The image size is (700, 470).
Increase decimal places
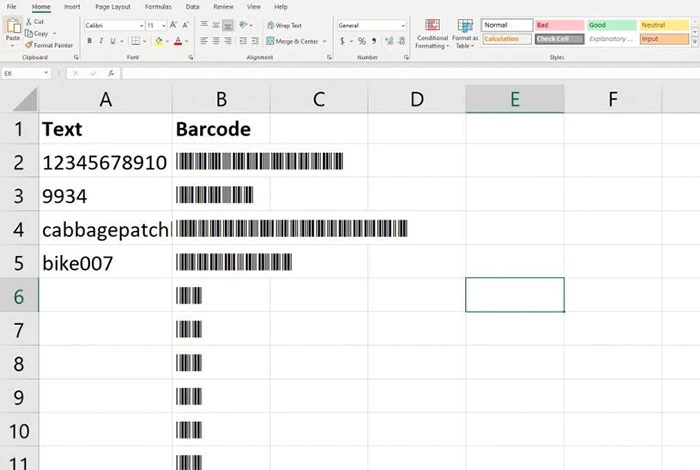point(389,41)
